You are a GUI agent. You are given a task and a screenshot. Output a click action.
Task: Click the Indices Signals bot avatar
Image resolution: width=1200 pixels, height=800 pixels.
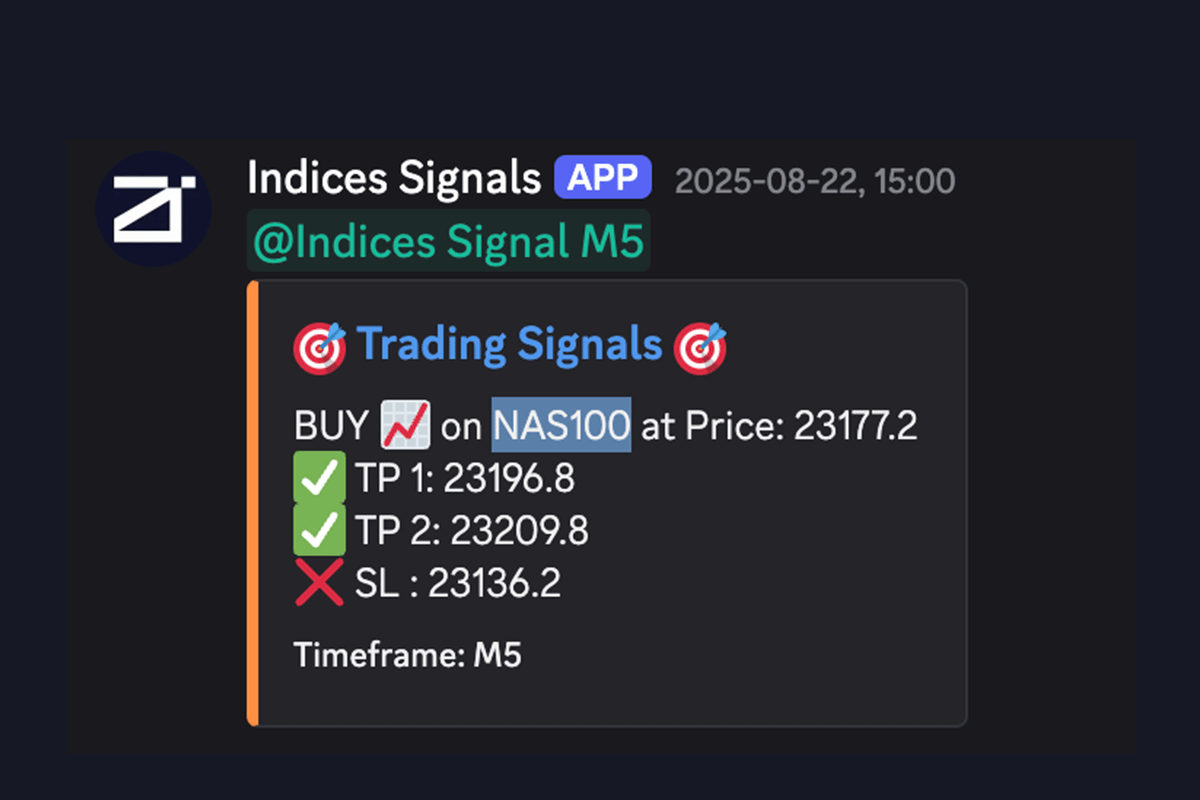(x=153, y=209)
